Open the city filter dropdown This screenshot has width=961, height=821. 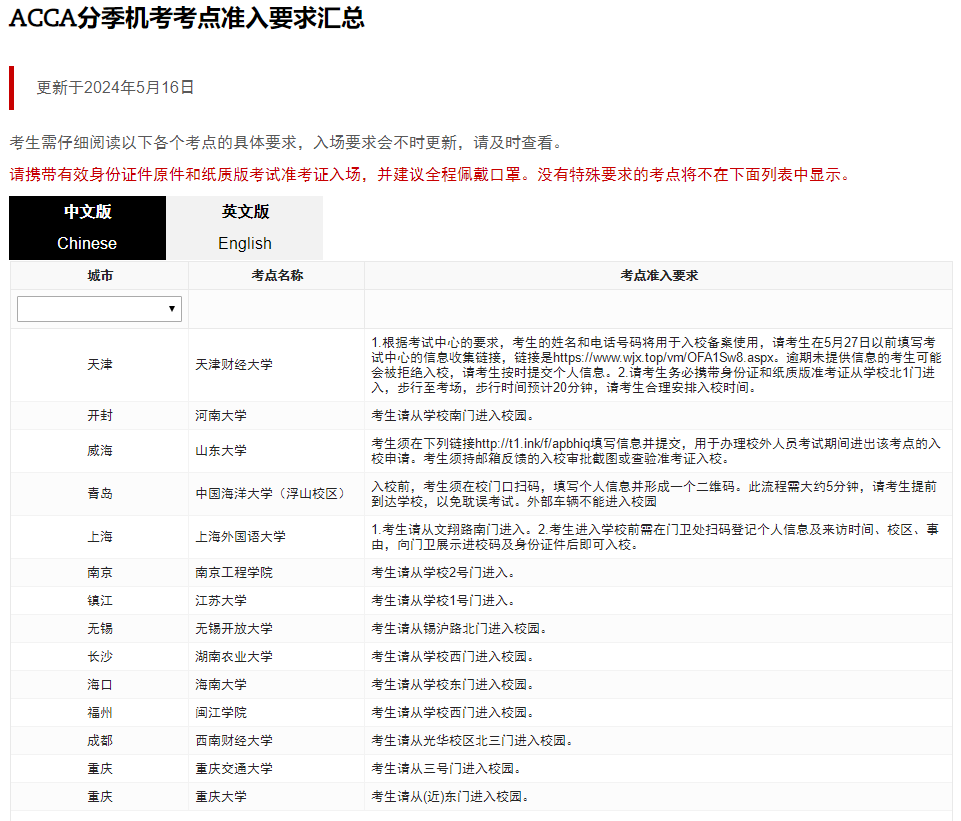tap(98, 309)
